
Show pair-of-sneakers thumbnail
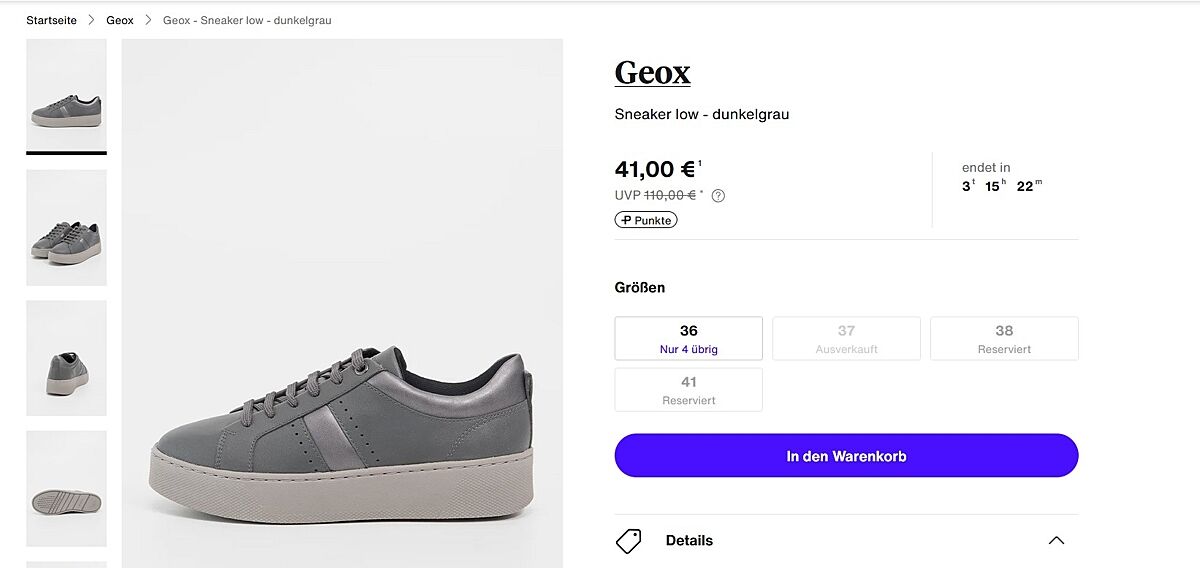(x=66, y=228)
